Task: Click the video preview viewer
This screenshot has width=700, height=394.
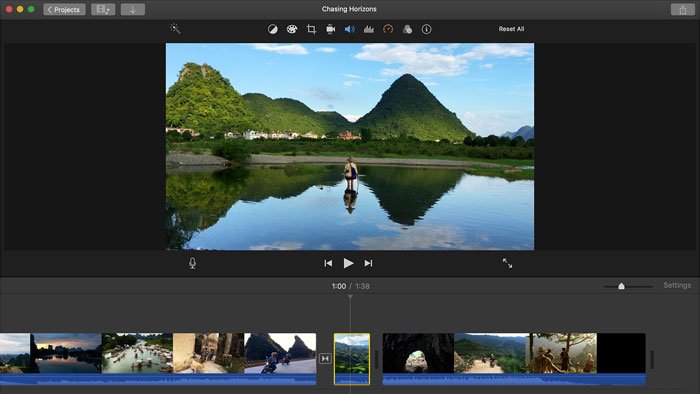Action: point(350,146)
